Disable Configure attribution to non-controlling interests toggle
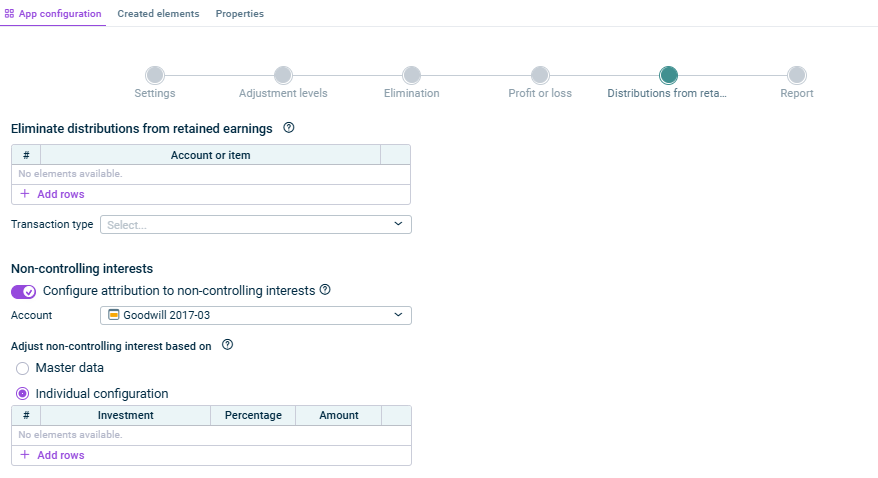The width and height of the screenshot is (878, 478). click(x=23, y=292)
